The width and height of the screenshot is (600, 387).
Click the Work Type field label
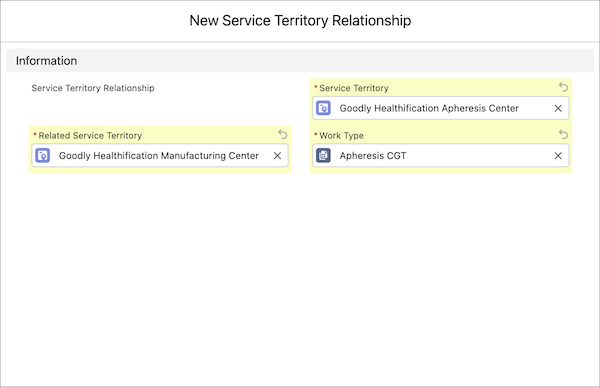(x=341, y=136)
